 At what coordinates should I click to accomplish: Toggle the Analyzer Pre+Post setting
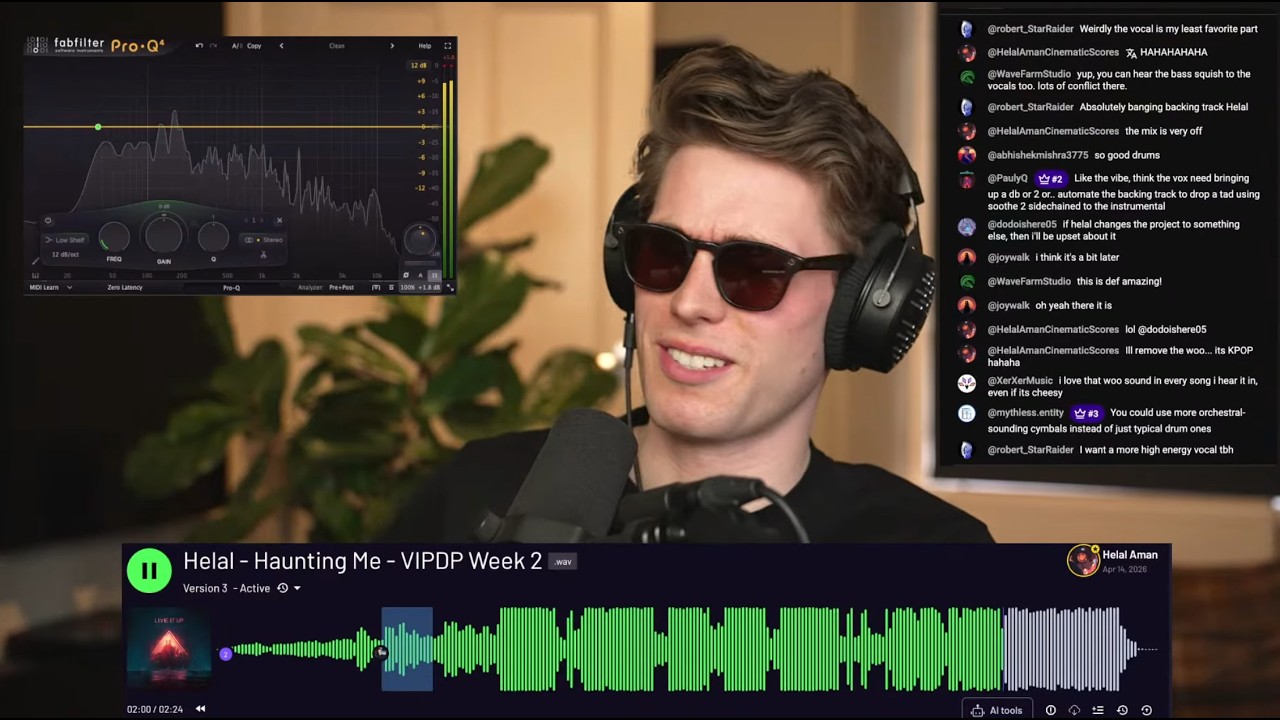pos(341,287)
